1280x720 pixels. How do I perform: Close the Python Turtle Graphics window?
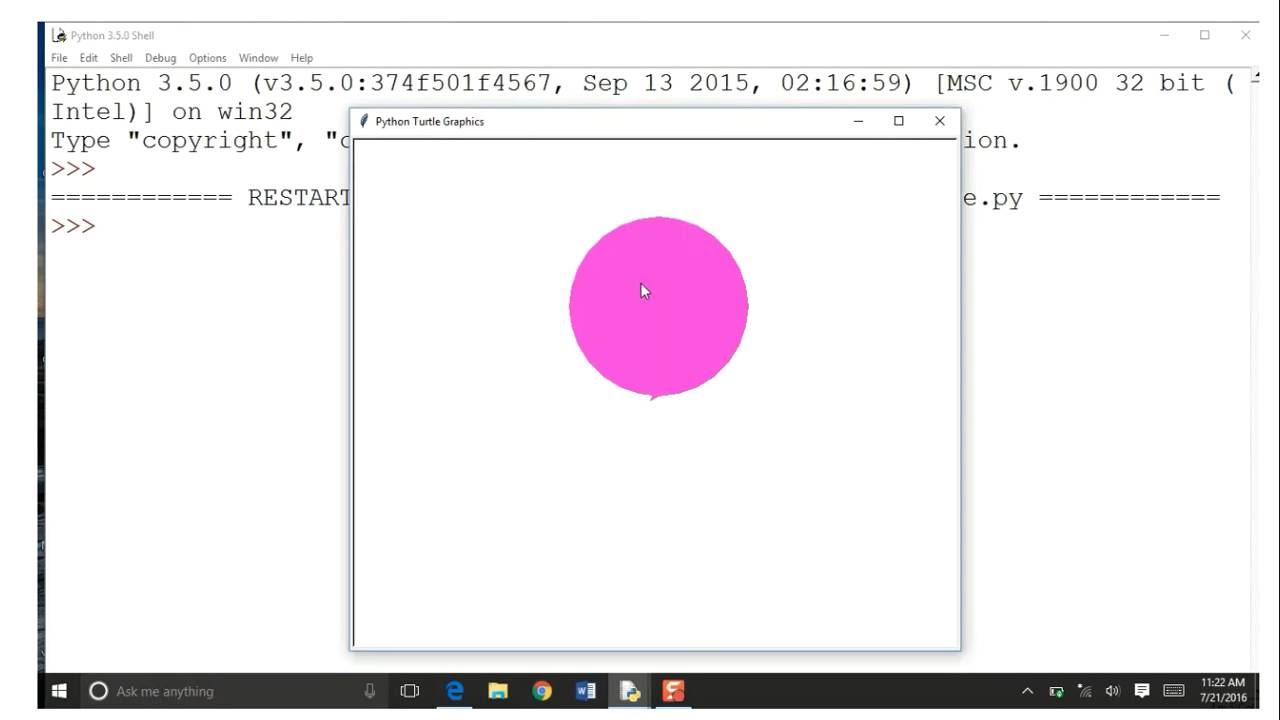pyautogui.click(x=939, y=121)
